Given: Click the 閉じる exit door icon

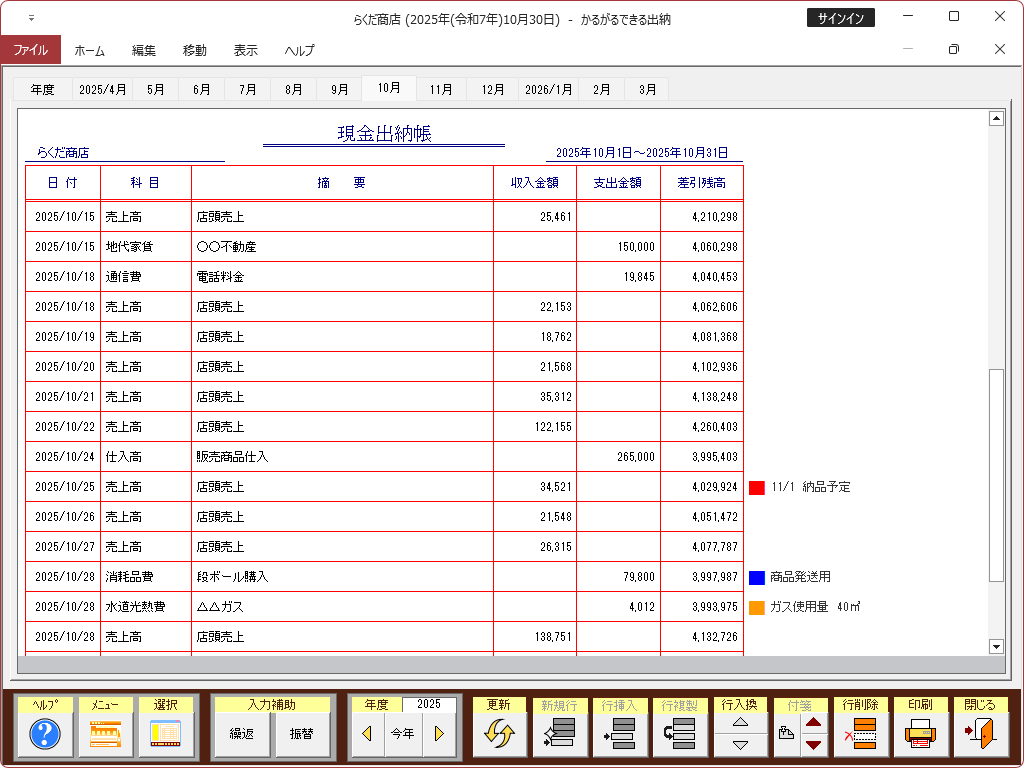Looking at the screenshot, I should (x=980, y=735).
